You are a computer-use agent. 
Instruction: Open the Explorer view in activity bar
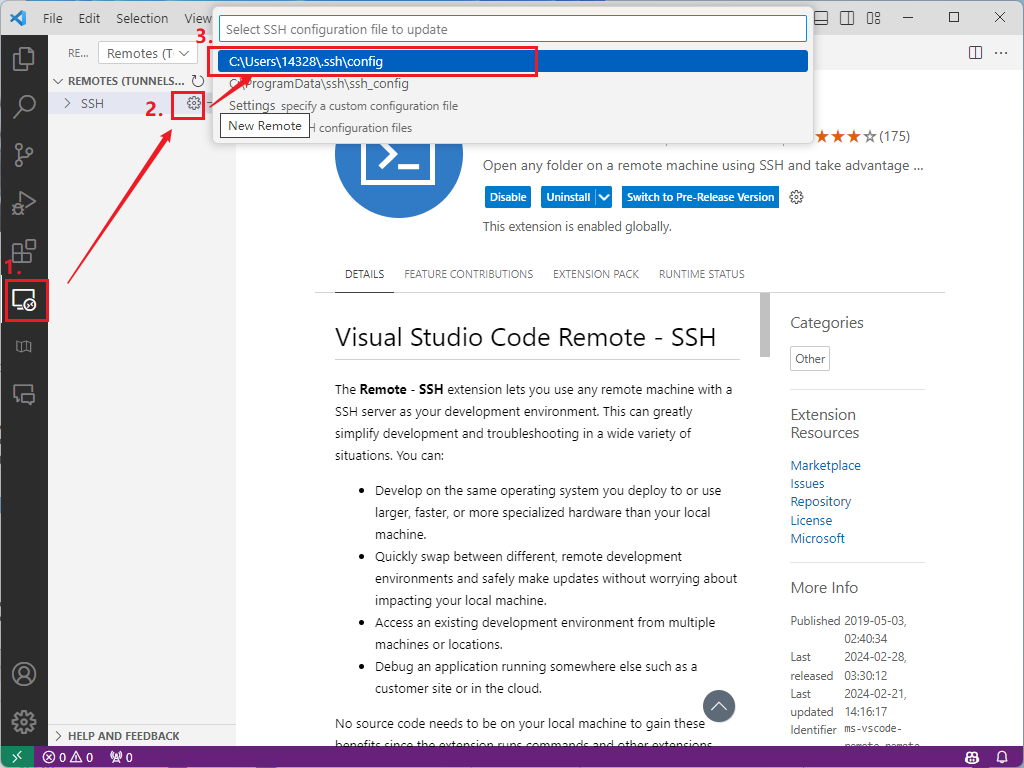pos(24,59)
